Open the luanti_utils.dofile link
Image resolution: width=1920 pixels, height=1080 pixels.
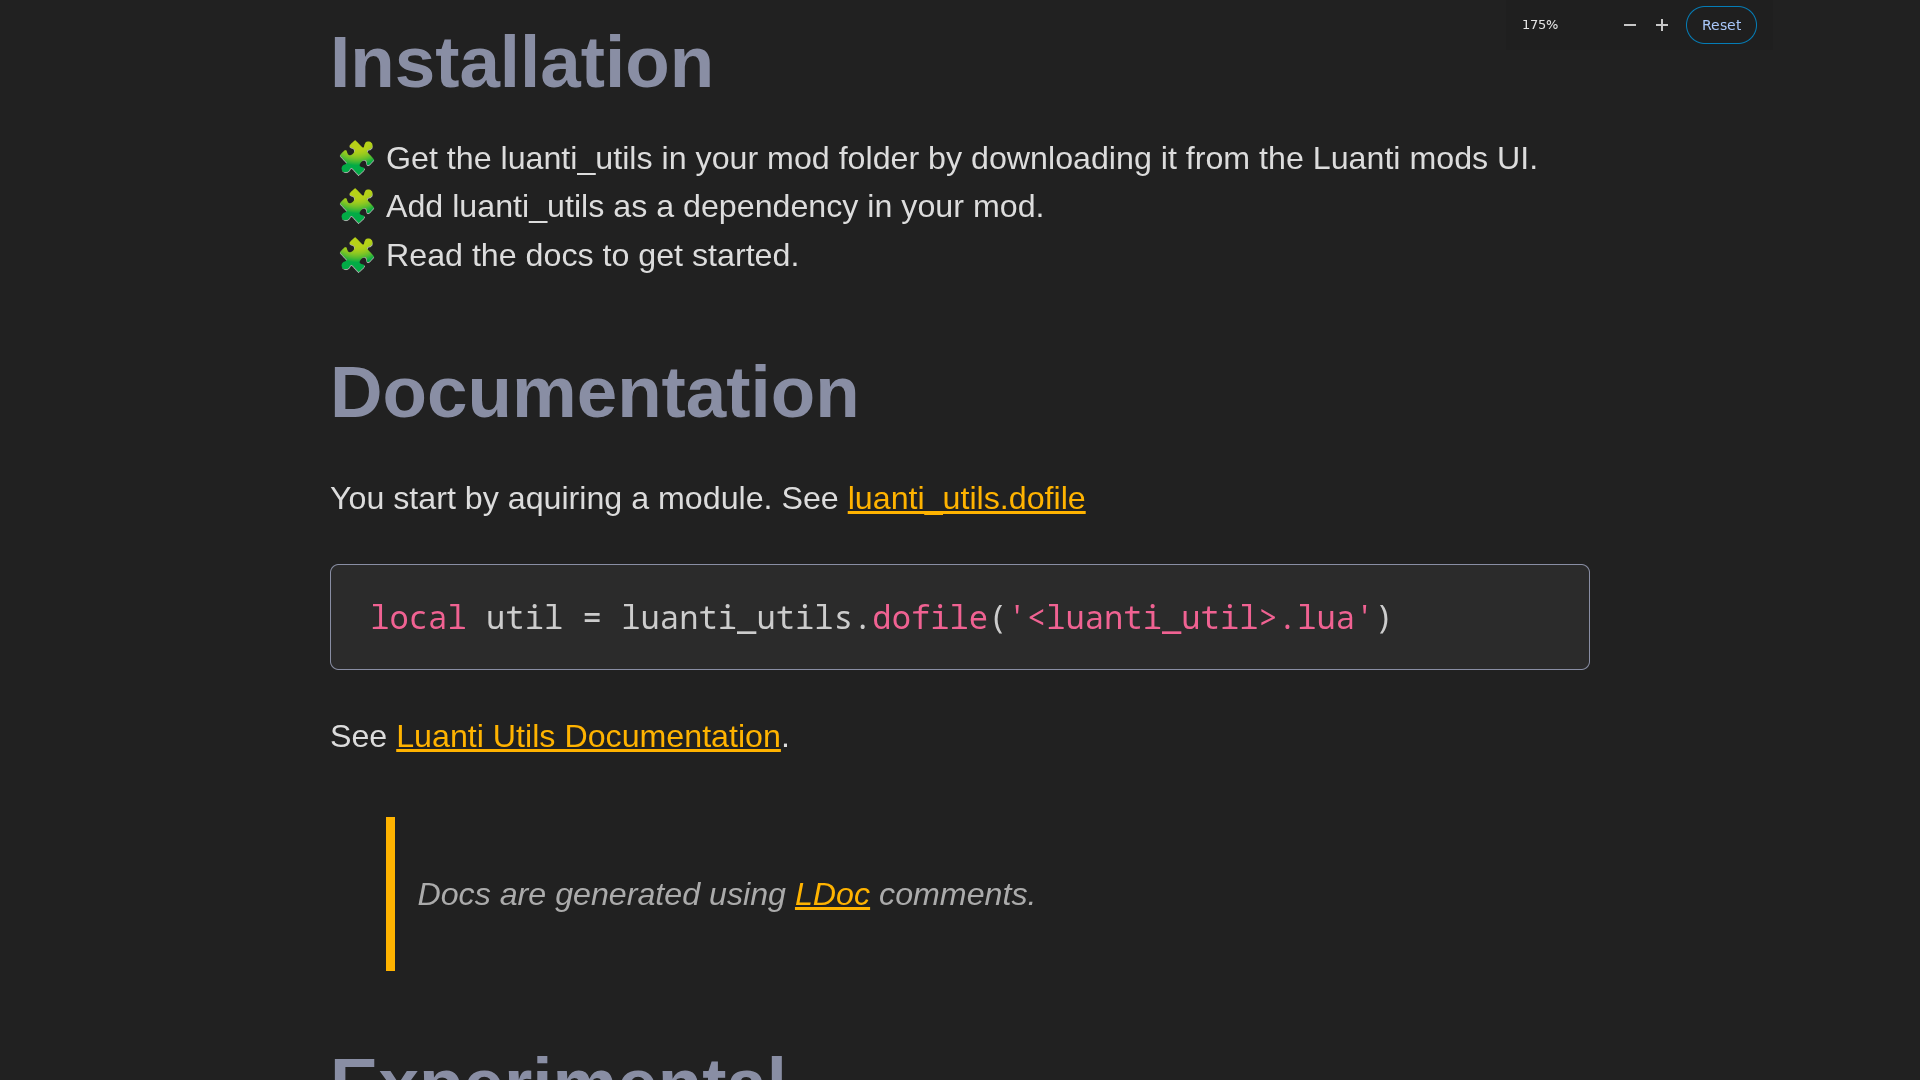tap(966, 498)
